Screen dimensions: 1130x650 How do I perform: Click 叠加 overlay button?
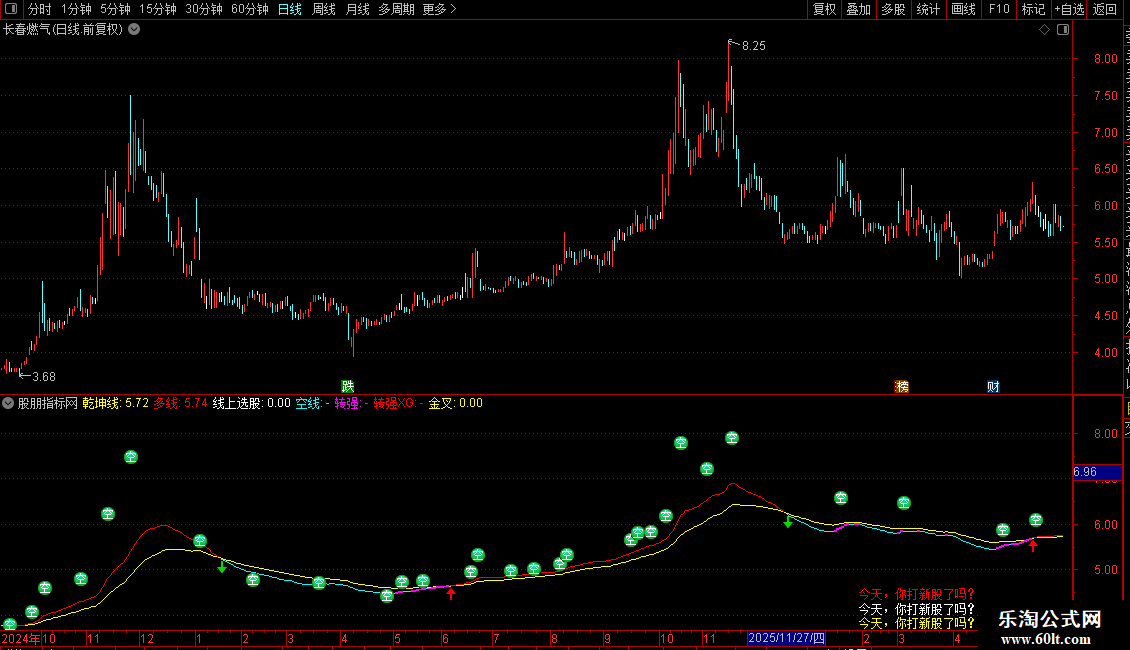pyautogui.click(x=858, y=9)
